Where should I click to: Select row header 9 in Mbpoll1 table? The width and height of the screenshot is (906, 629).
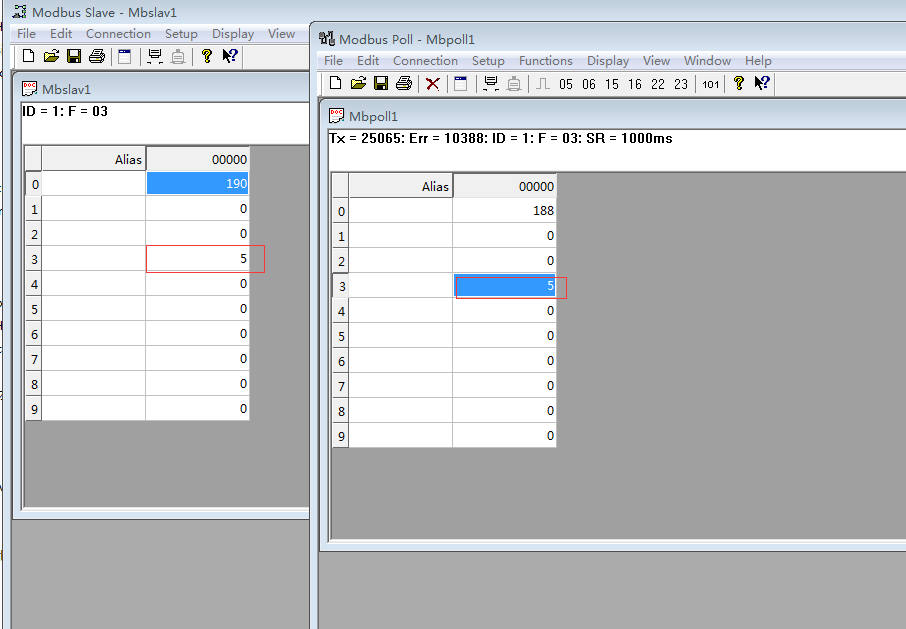coord(340,436)
